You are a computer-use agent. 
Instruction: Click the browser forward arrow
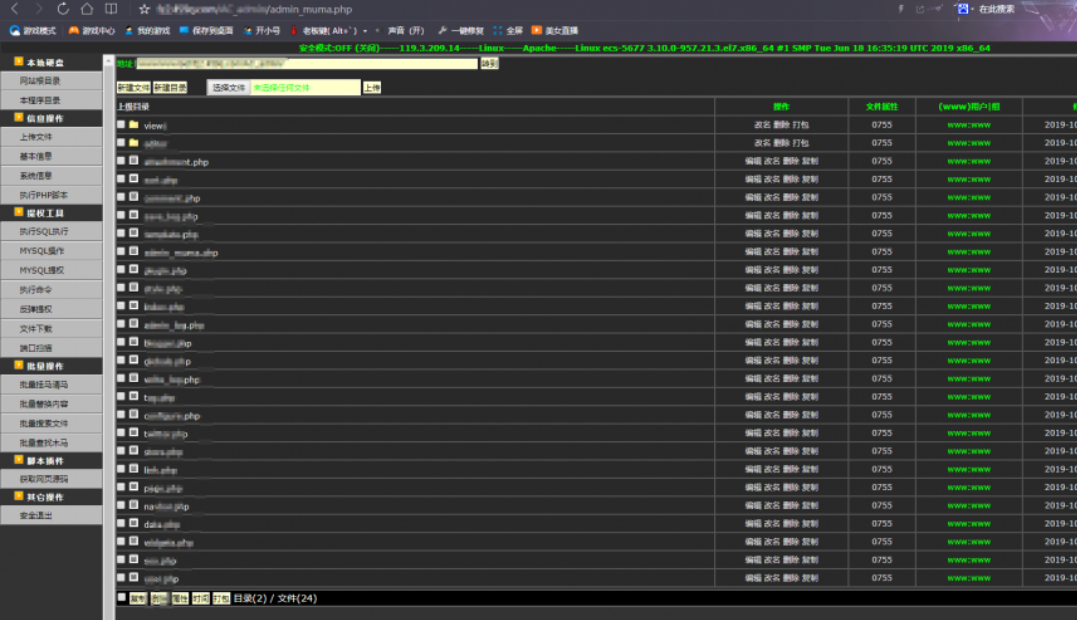(x=38, y=9)
